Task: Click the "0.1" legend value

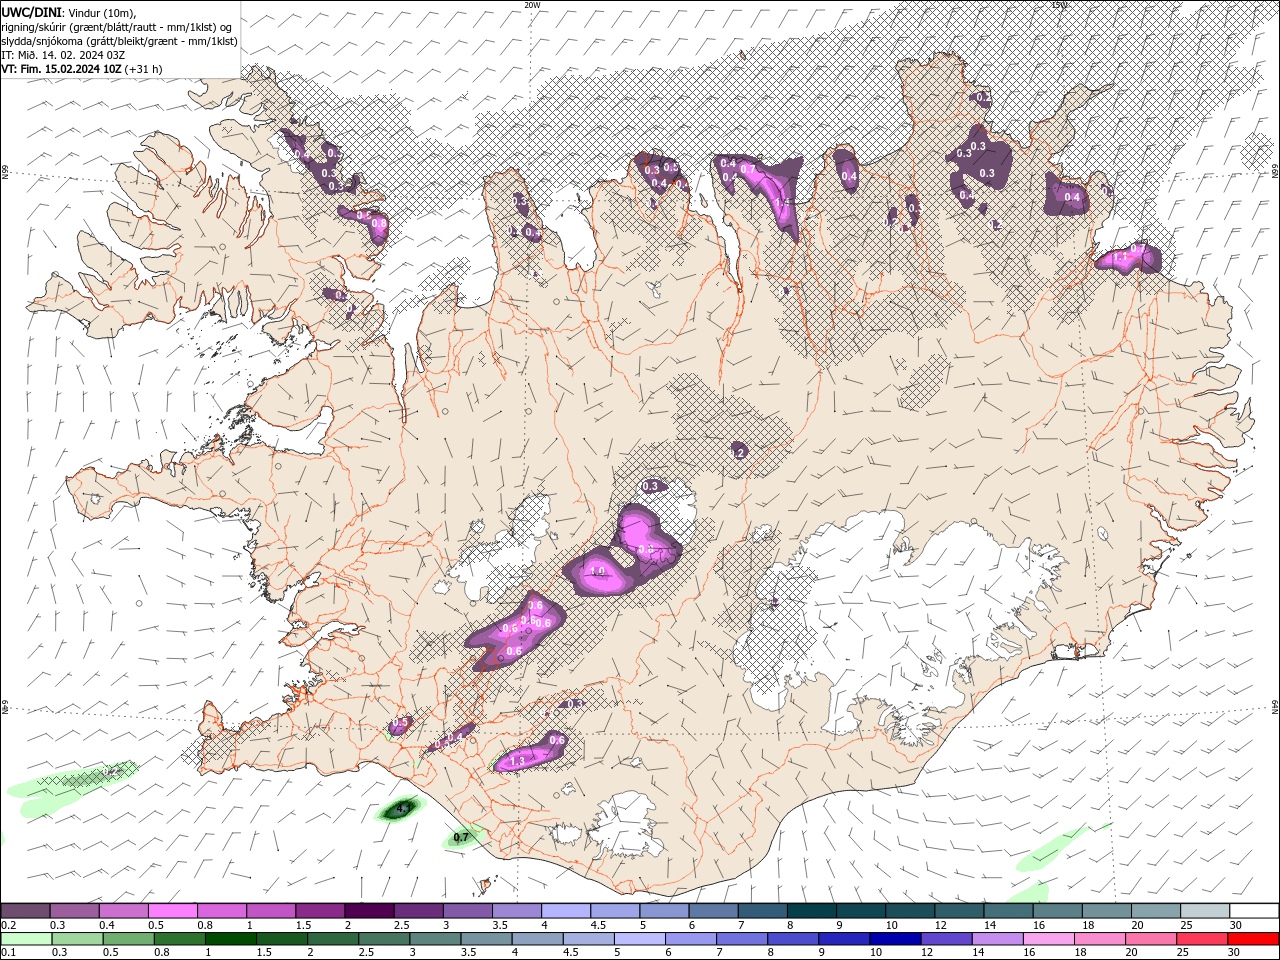Action: [x=8, y=952]
